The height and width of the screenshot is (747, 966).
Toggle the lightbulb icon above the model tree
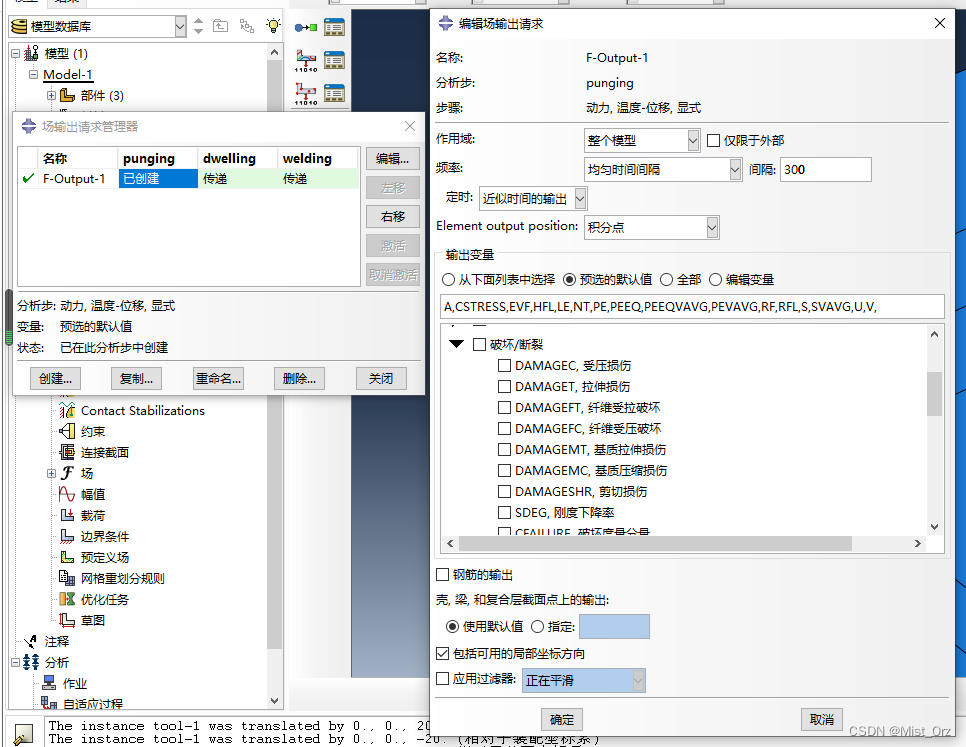[x=272, y=26]
